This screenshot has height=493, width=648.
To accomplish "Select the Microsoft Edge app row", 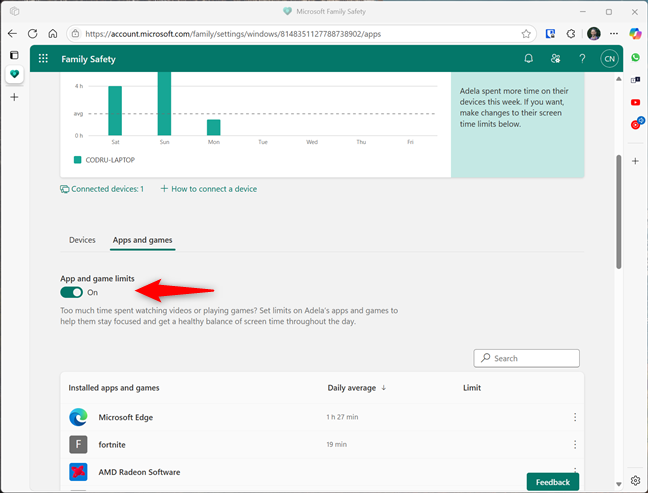I will 322,417.
